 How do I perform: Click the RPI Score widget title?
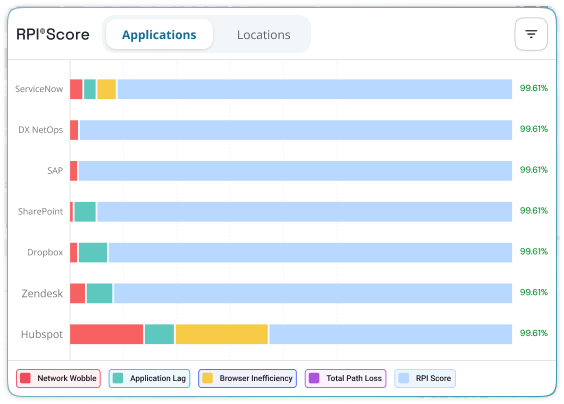click(x=53, y=35)
